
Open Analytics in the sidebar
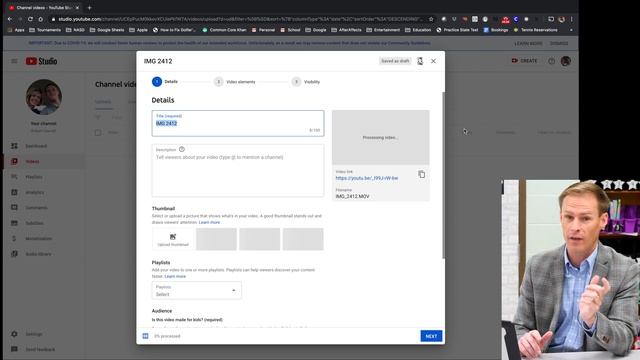(x=43, y=192)
